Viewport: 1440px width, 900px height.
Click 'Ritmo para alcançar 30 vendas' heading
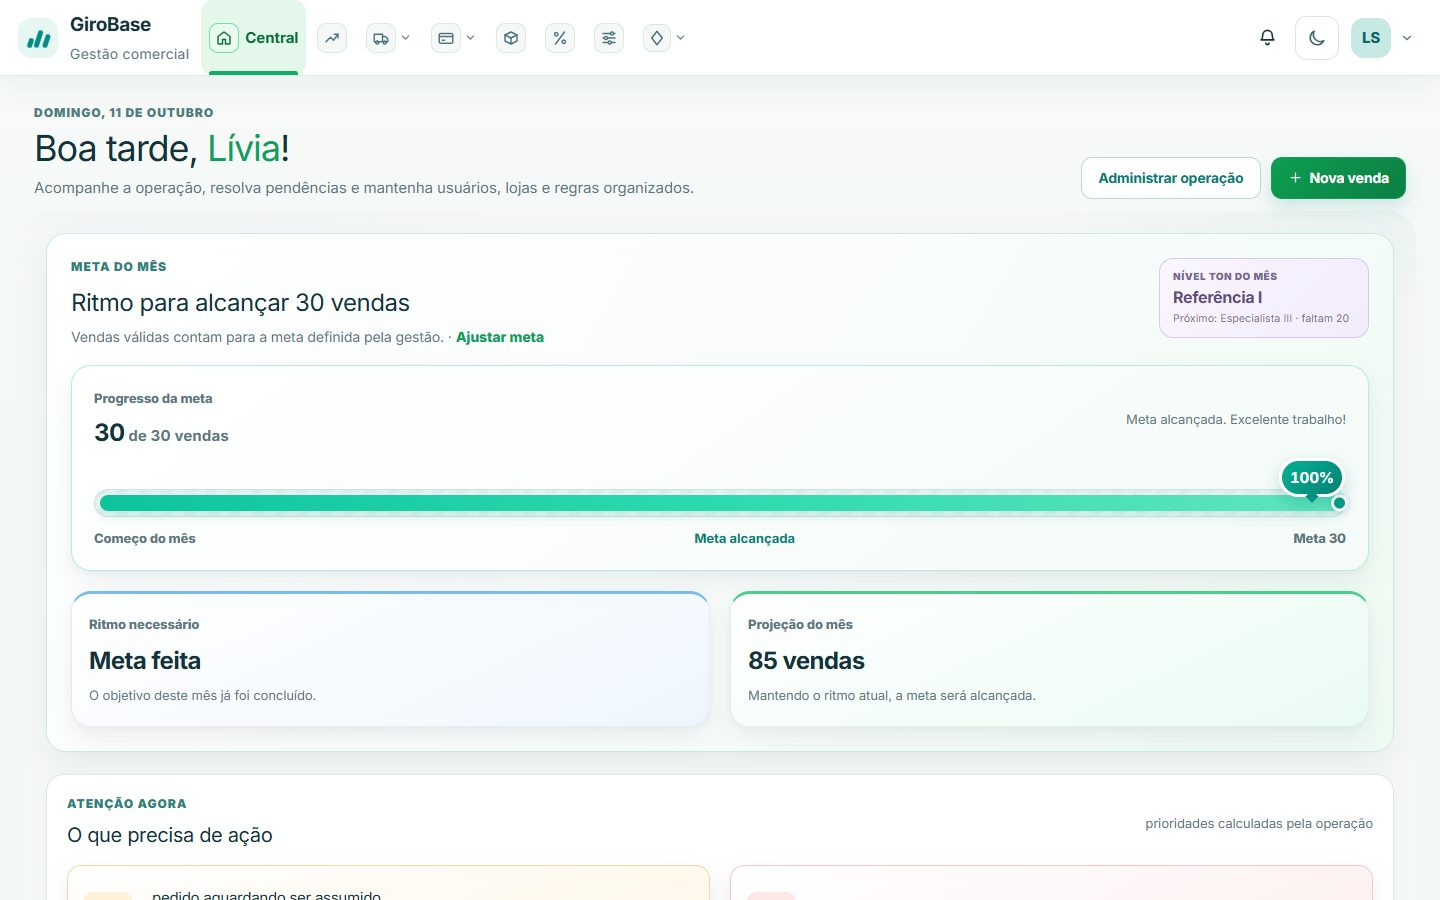click(241, 303)
